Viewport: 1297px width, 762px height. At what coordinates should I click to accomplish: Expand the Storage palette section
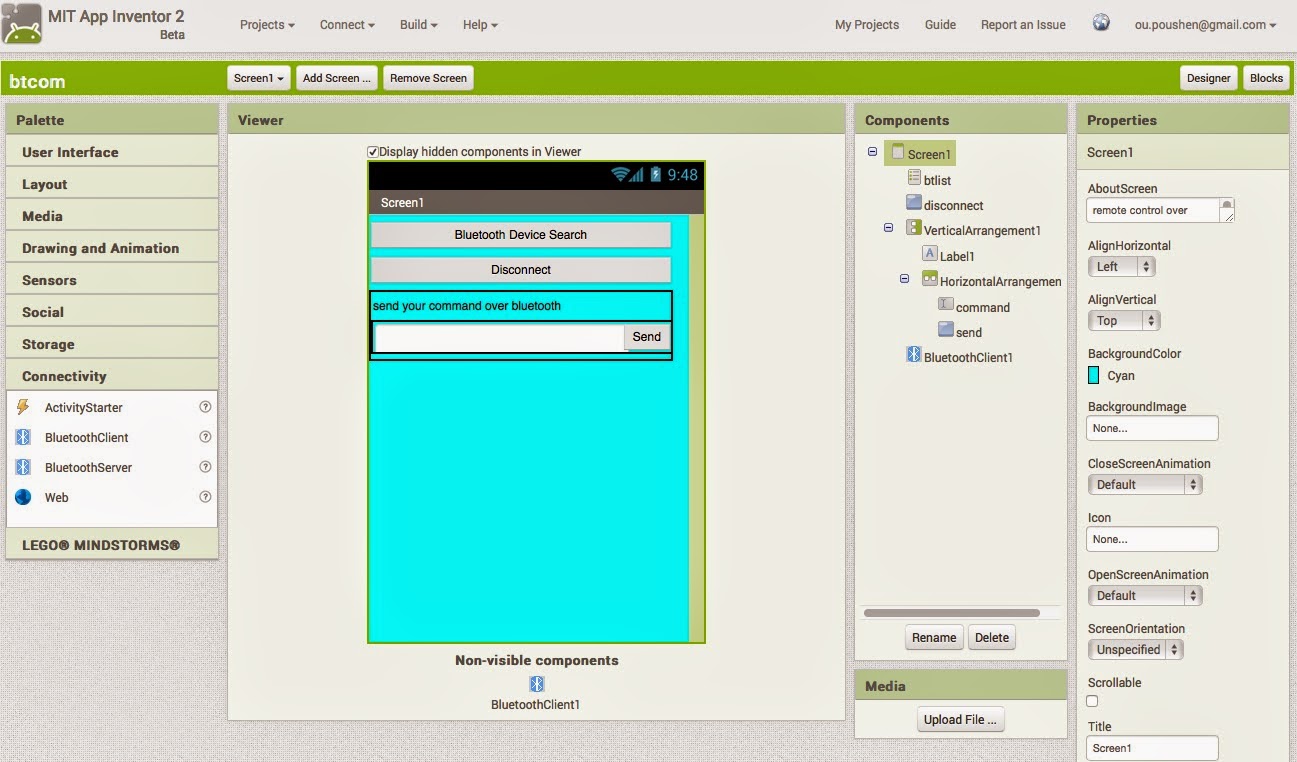click(x=112, y=344)
